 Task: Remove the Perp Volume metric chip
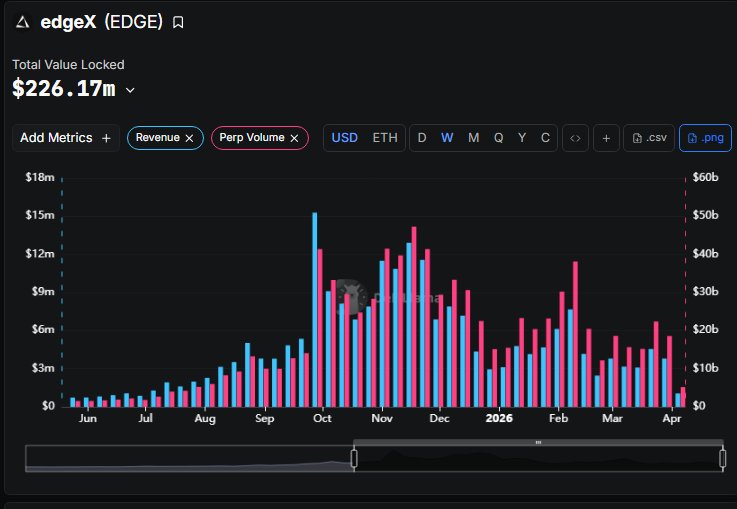294,138
